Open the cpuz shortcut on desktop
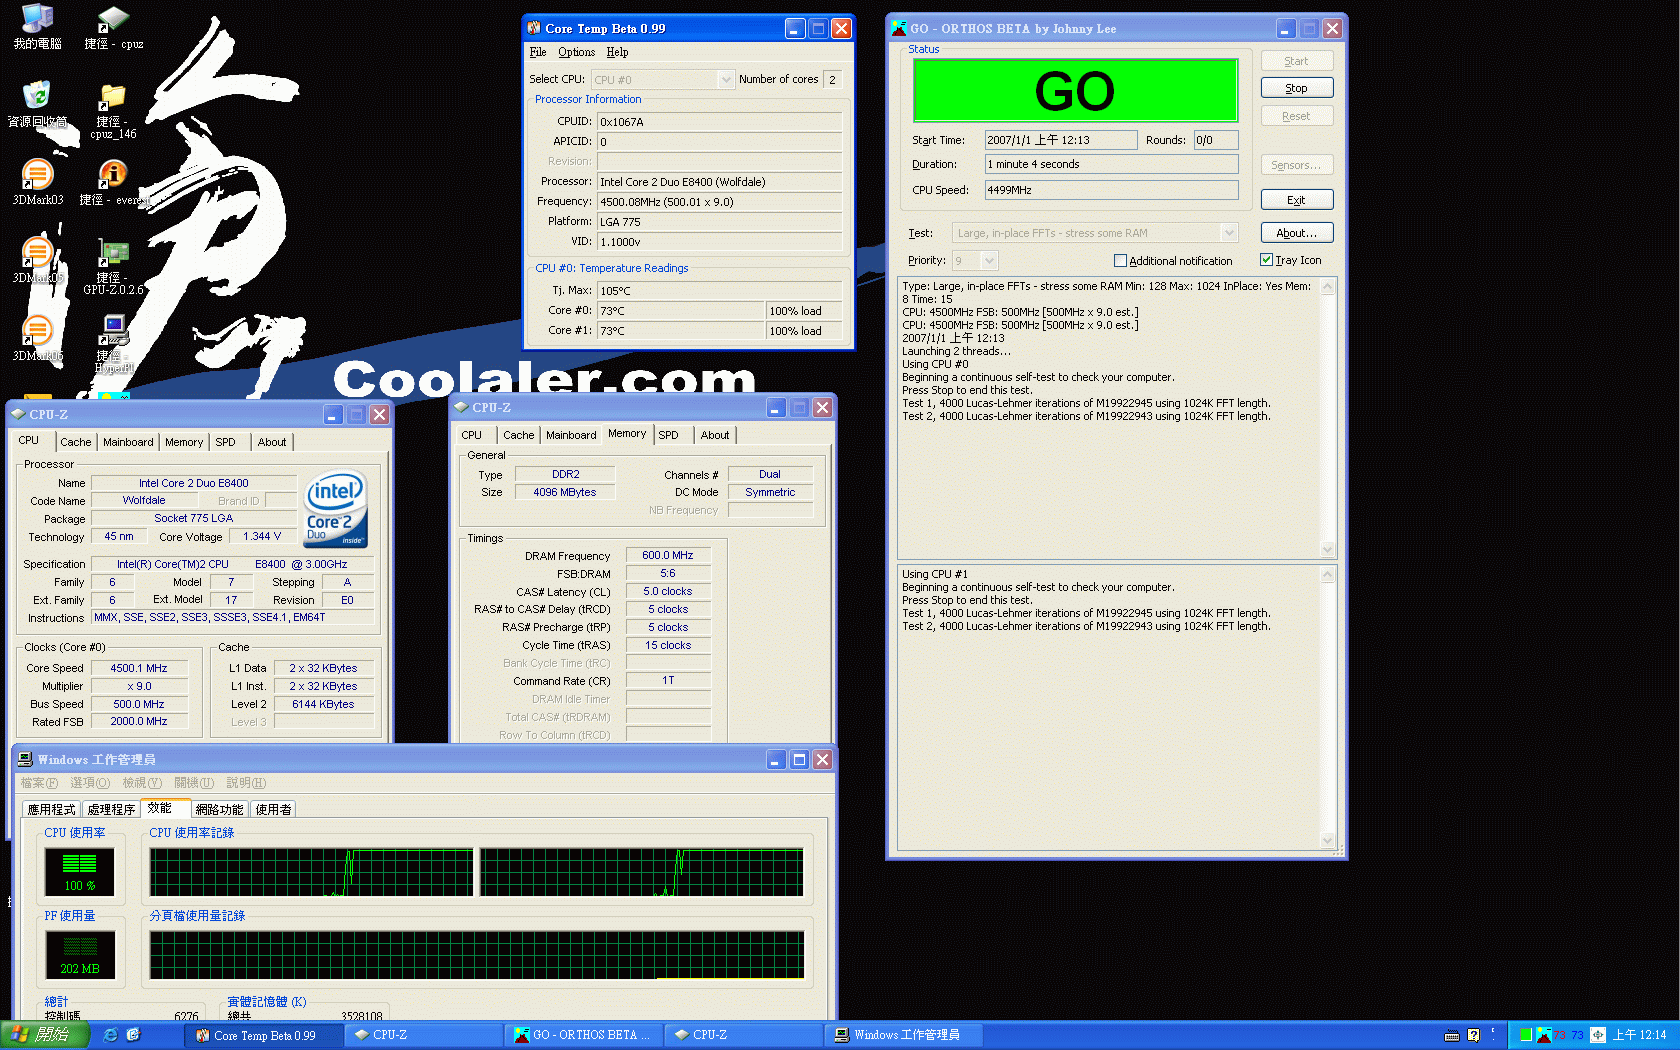The image size is (1680, 1050). pyautogui.click(x=113, y=26)
